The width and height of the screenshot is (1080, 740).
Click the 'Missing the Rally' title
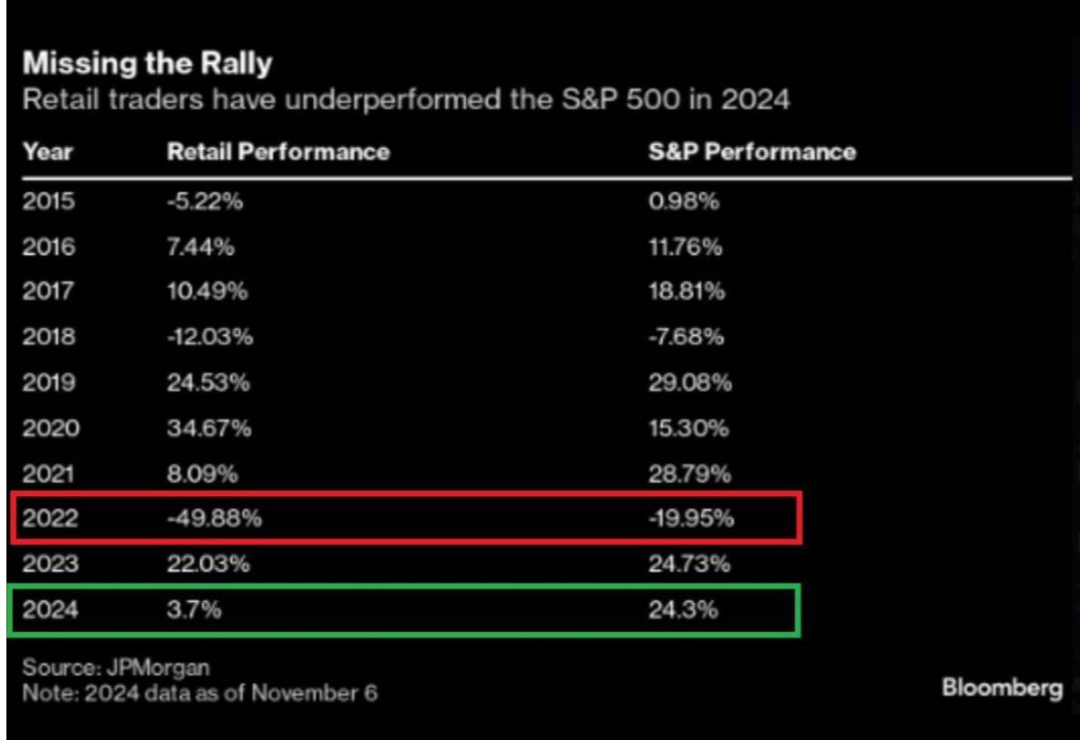(x=147, y=63)
